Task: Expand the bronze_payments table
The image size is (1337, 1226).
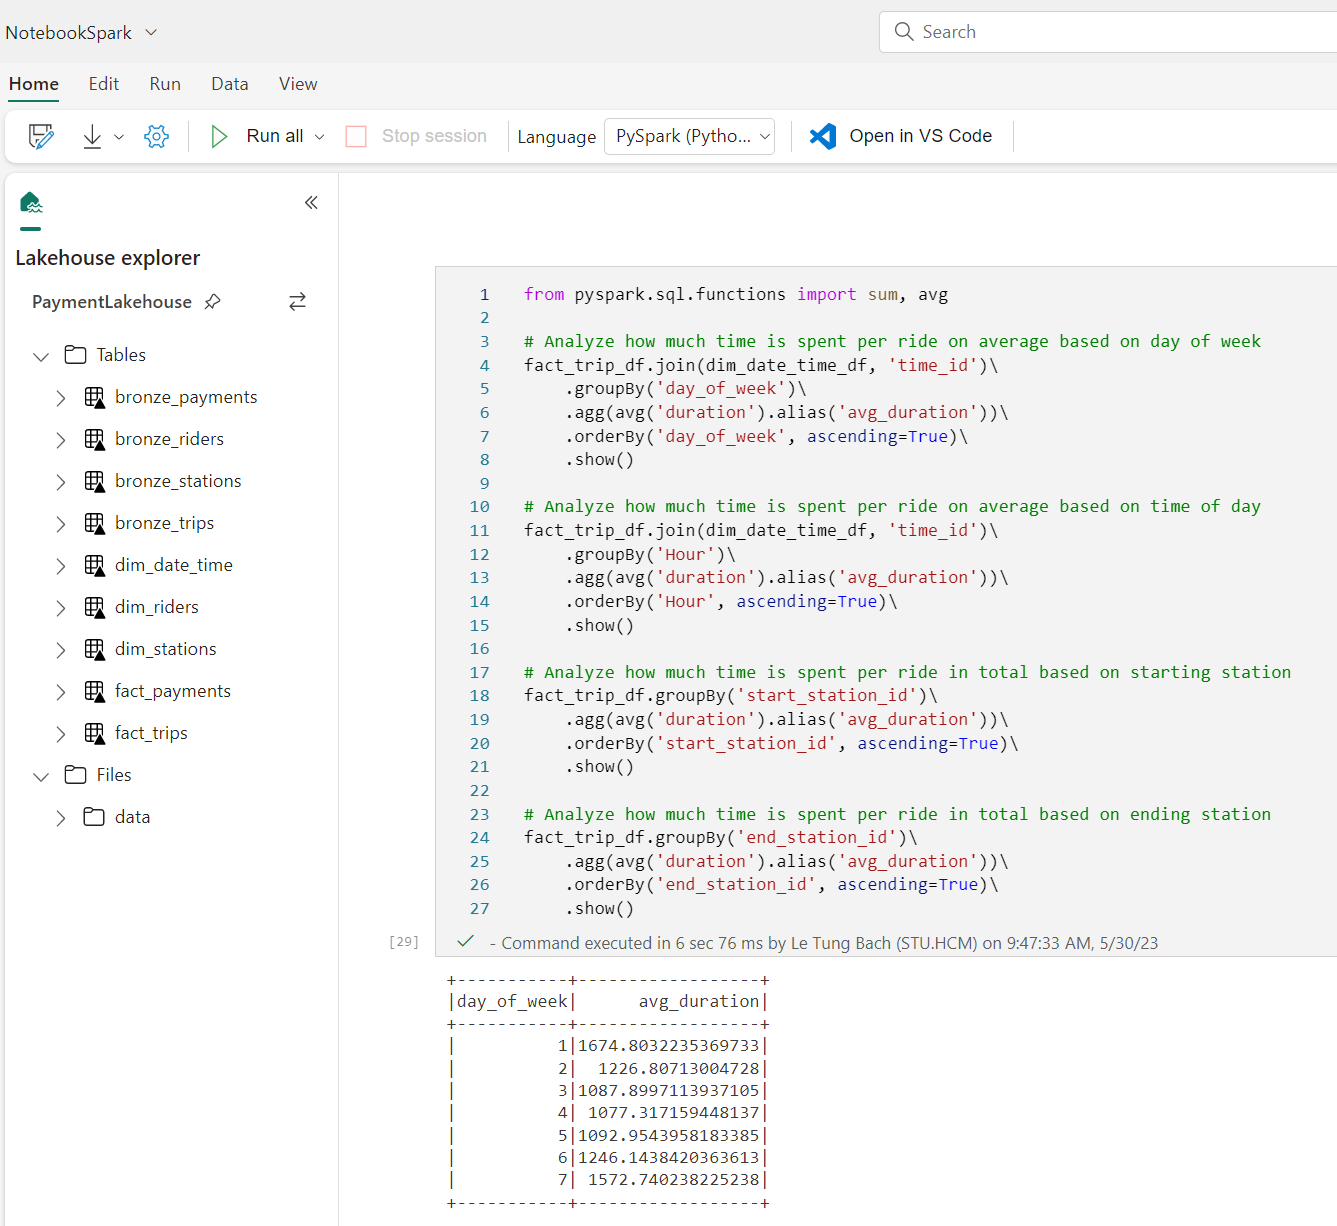Action: pyautogui.click(x=61, y=398)
